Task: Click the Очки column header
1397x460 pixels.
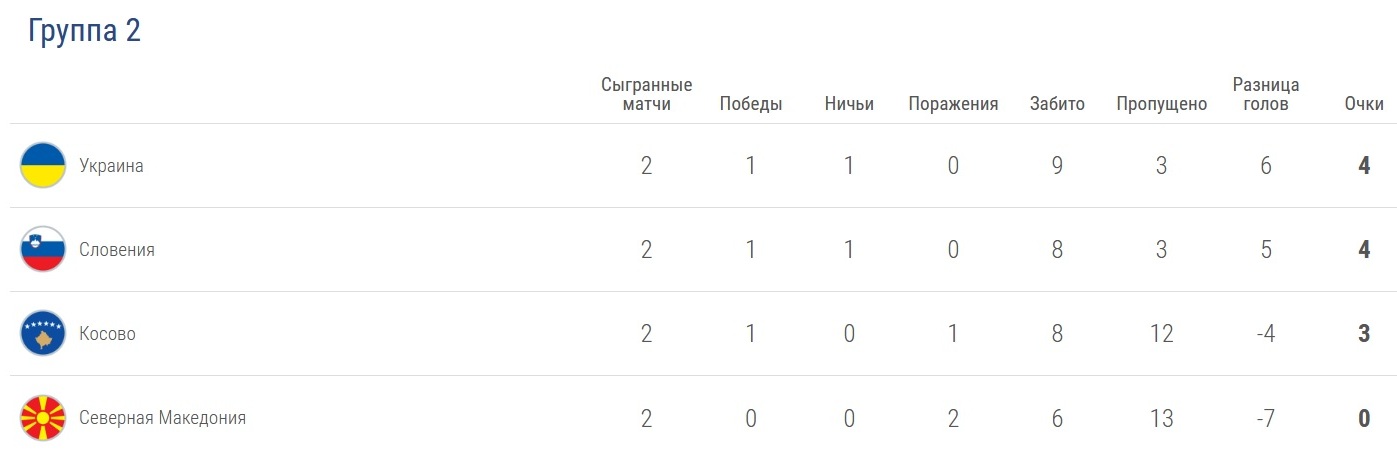Action: tap(1364, 104)
